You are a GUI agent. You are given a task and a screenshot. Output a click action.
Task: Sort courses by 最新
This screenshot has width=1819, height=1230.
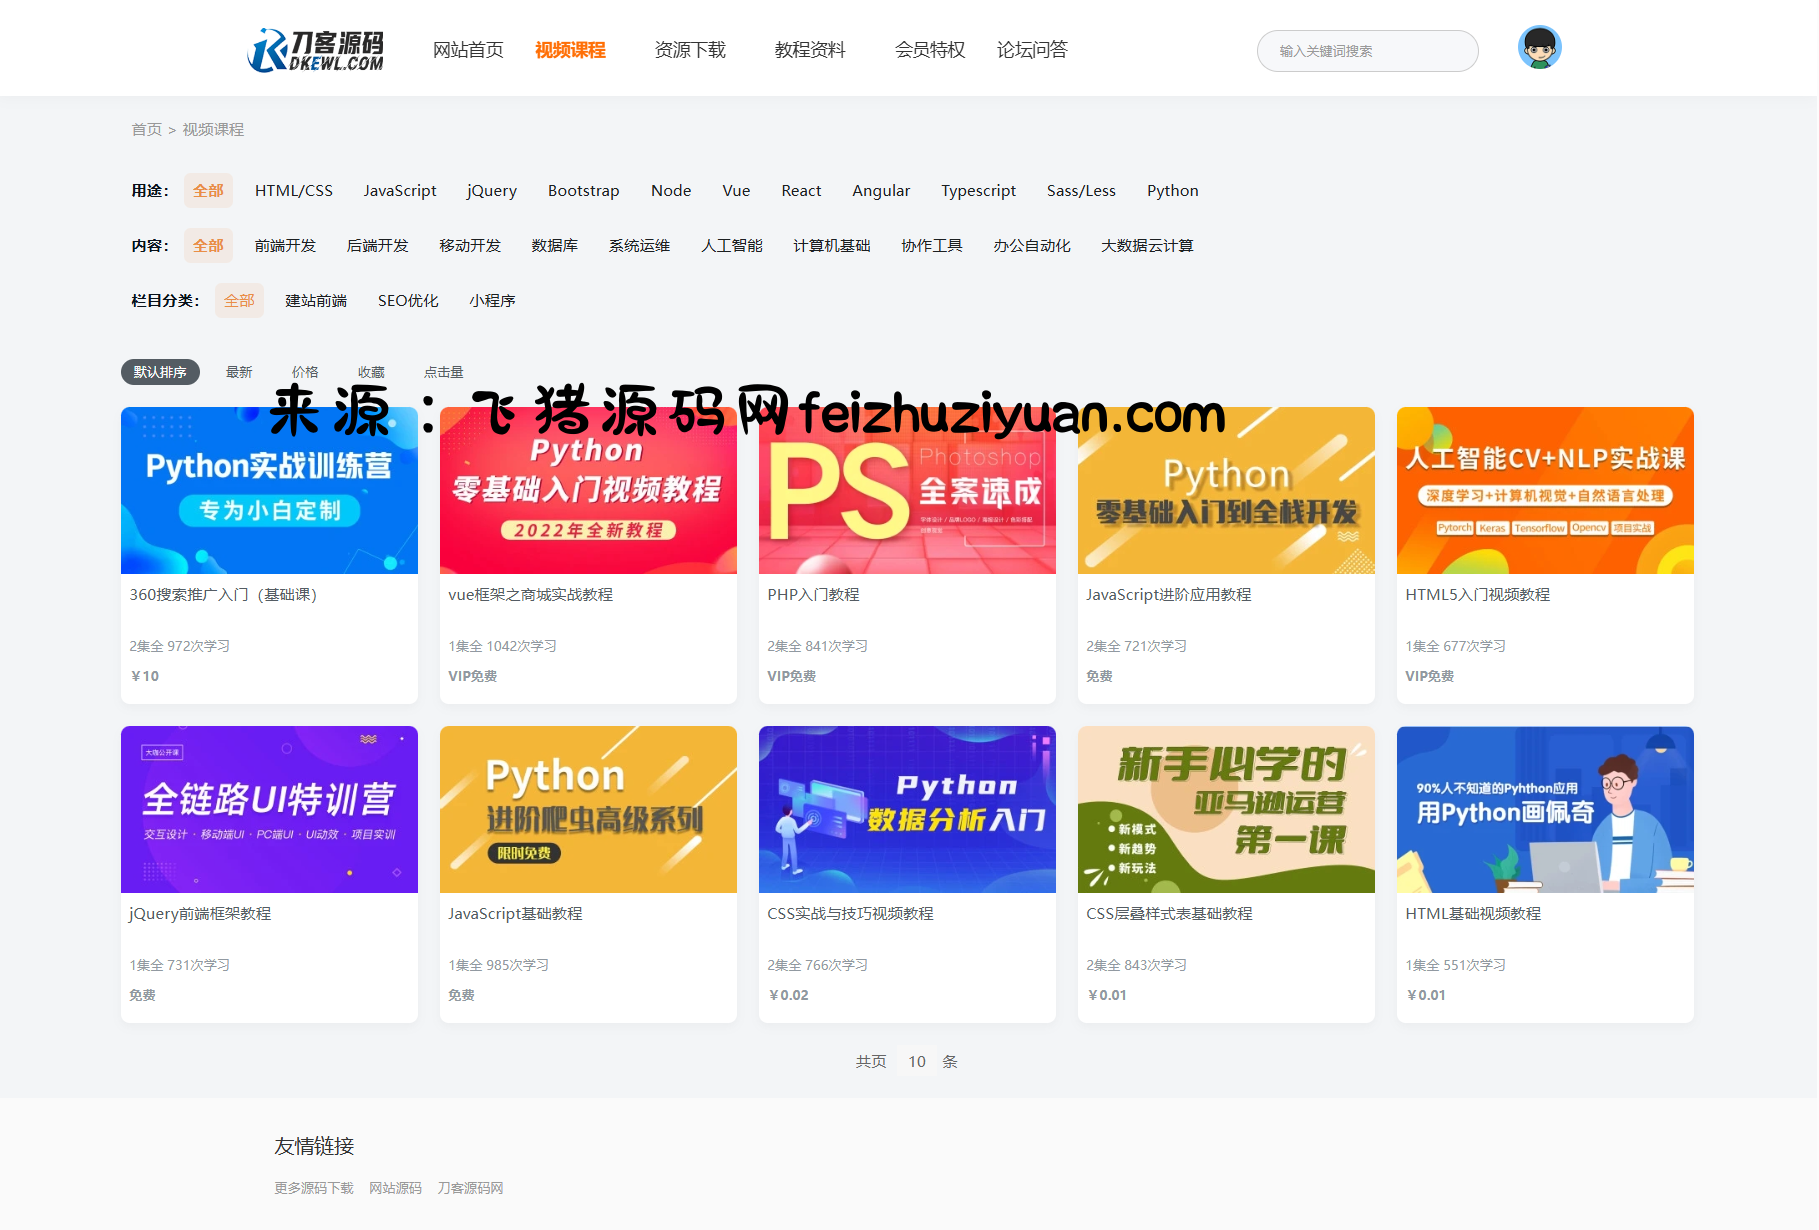tap(239, 372)
